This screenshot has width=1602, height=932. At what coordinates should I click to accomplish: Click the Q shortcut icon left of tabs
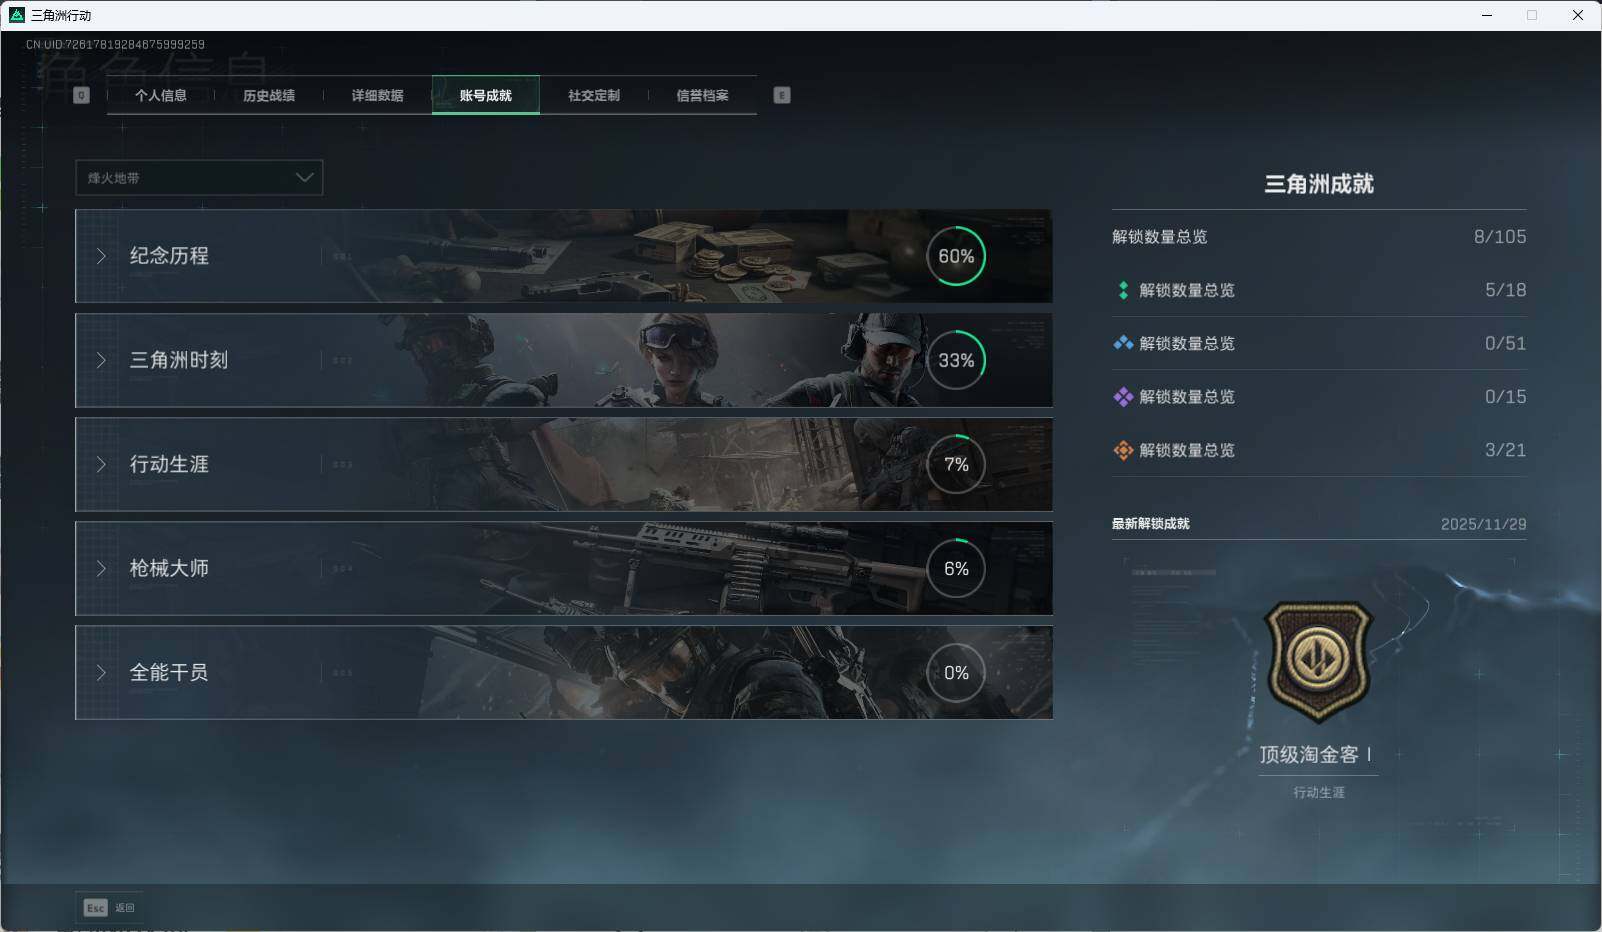[x=81, y=95]
